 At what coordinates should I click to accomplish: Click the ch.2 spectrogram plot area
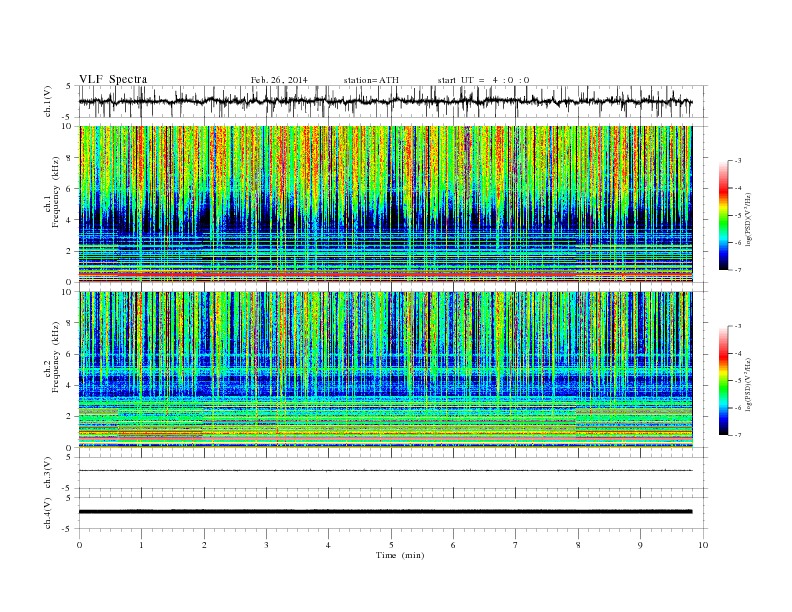385,369
